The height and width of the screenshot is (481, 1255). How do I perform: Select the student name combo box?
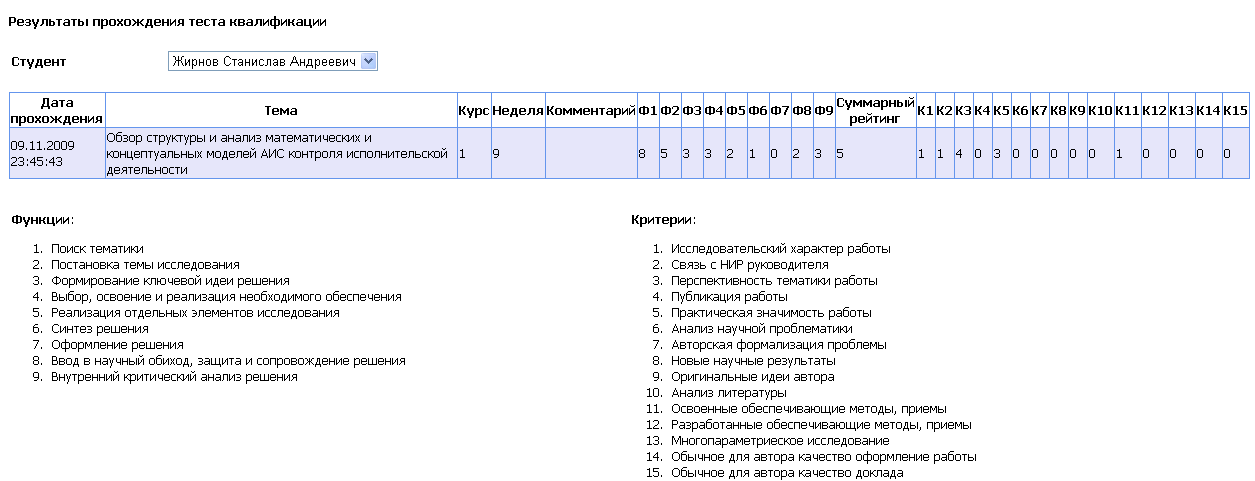pyautogui.click(x=273, y=62)
